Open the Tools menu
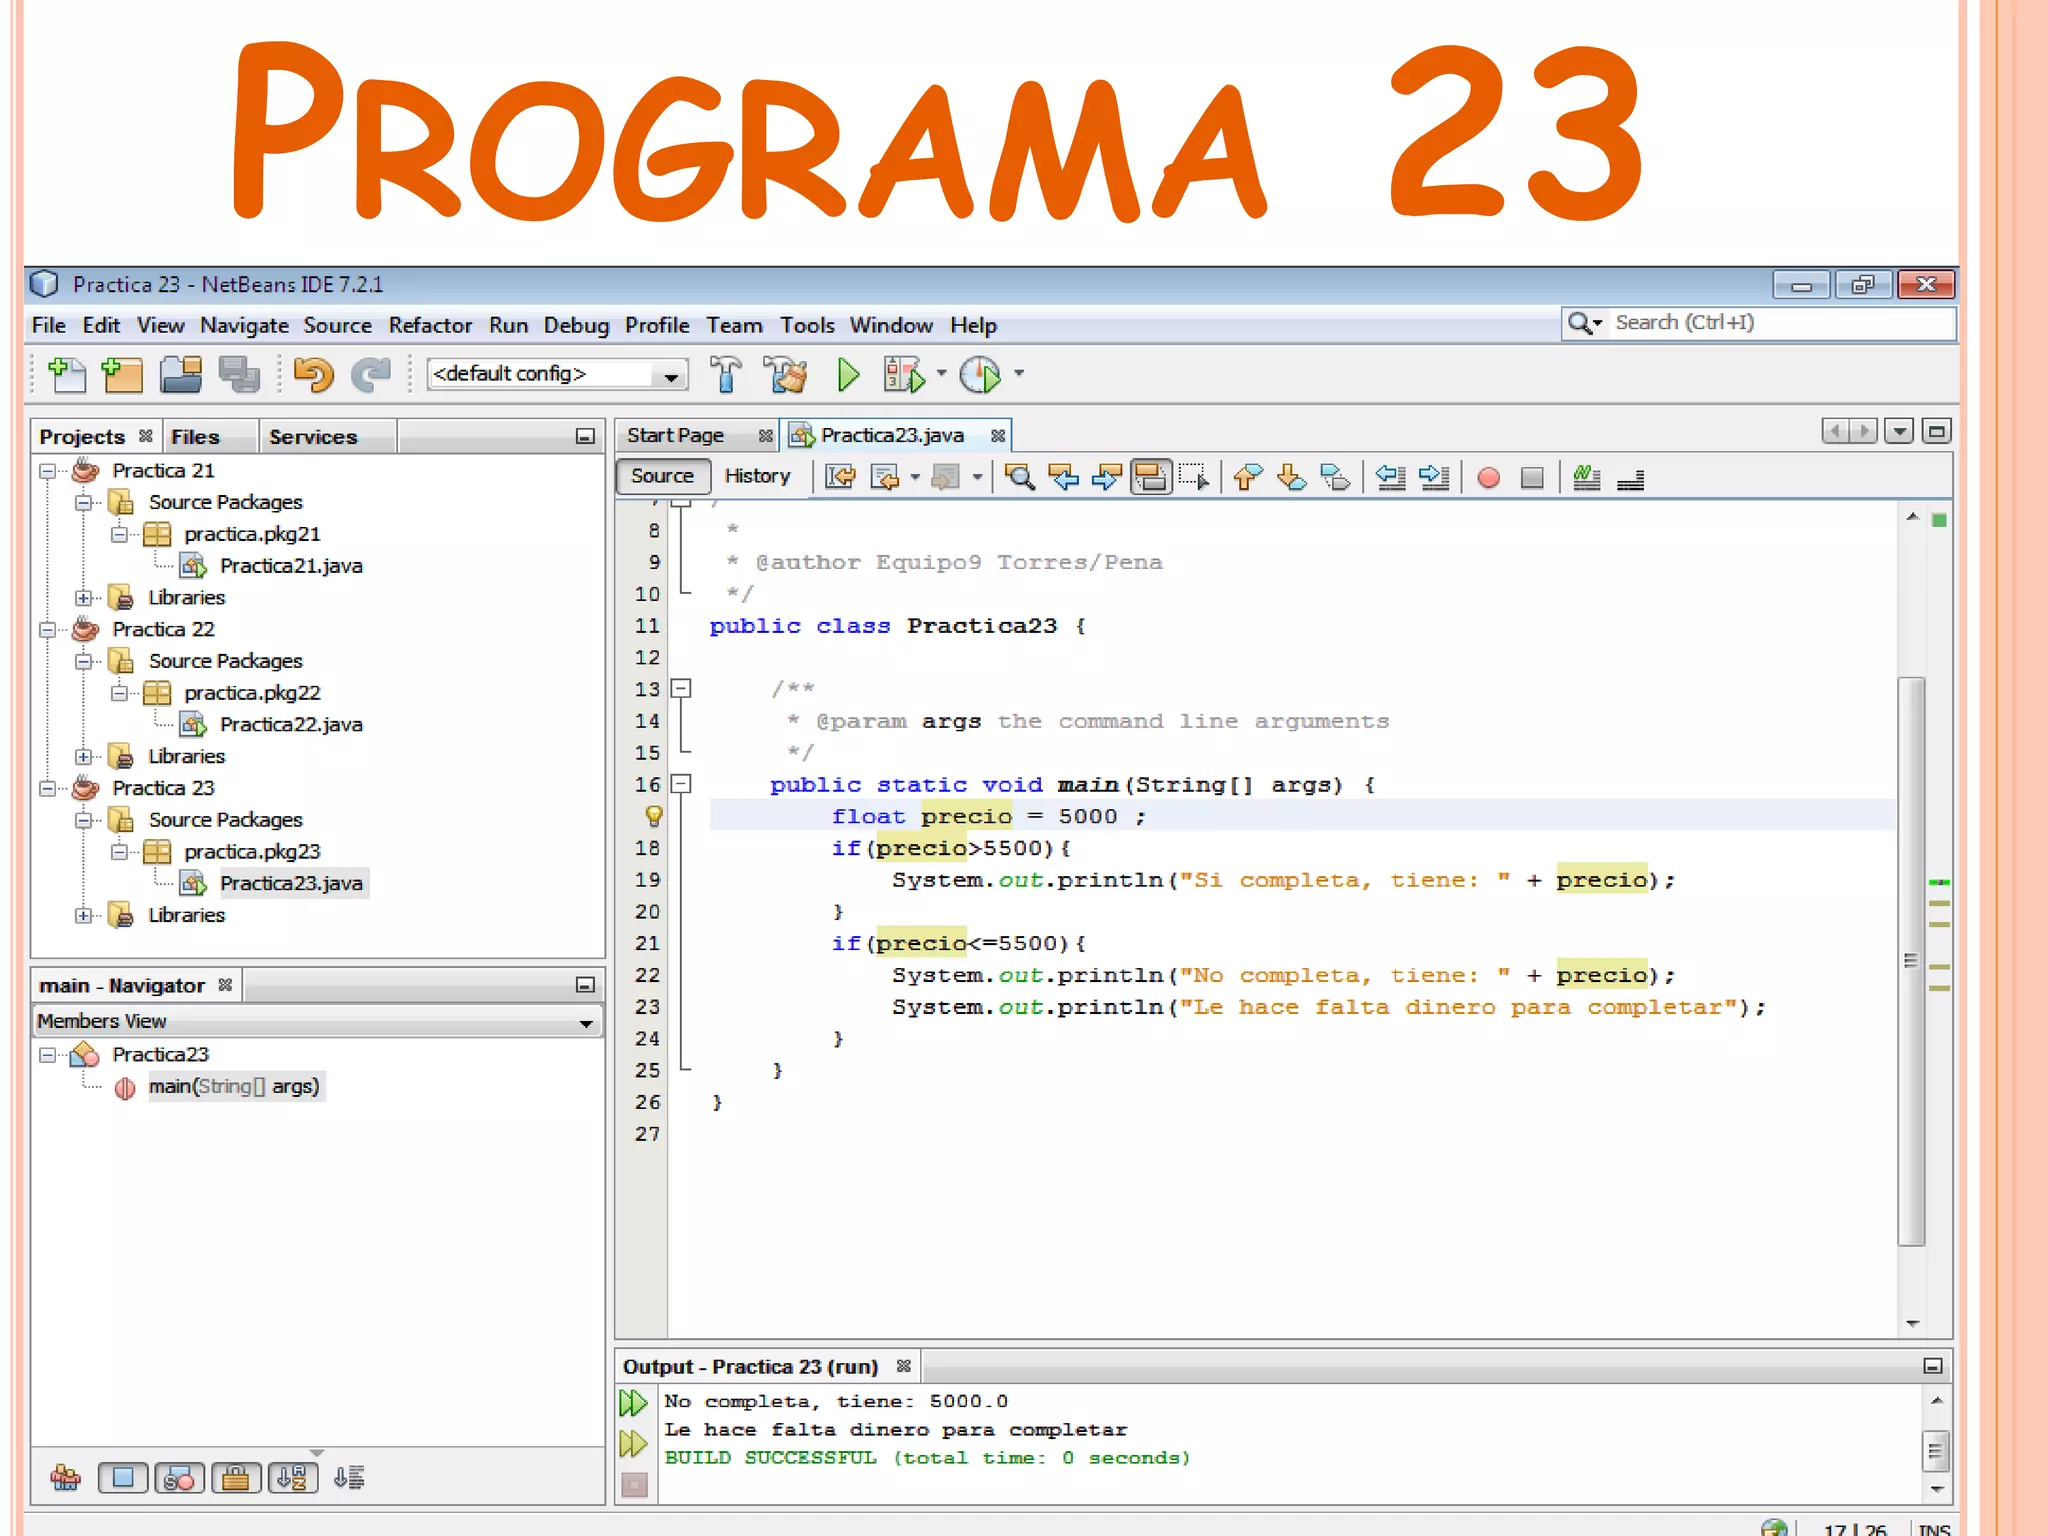 (807, 326)
